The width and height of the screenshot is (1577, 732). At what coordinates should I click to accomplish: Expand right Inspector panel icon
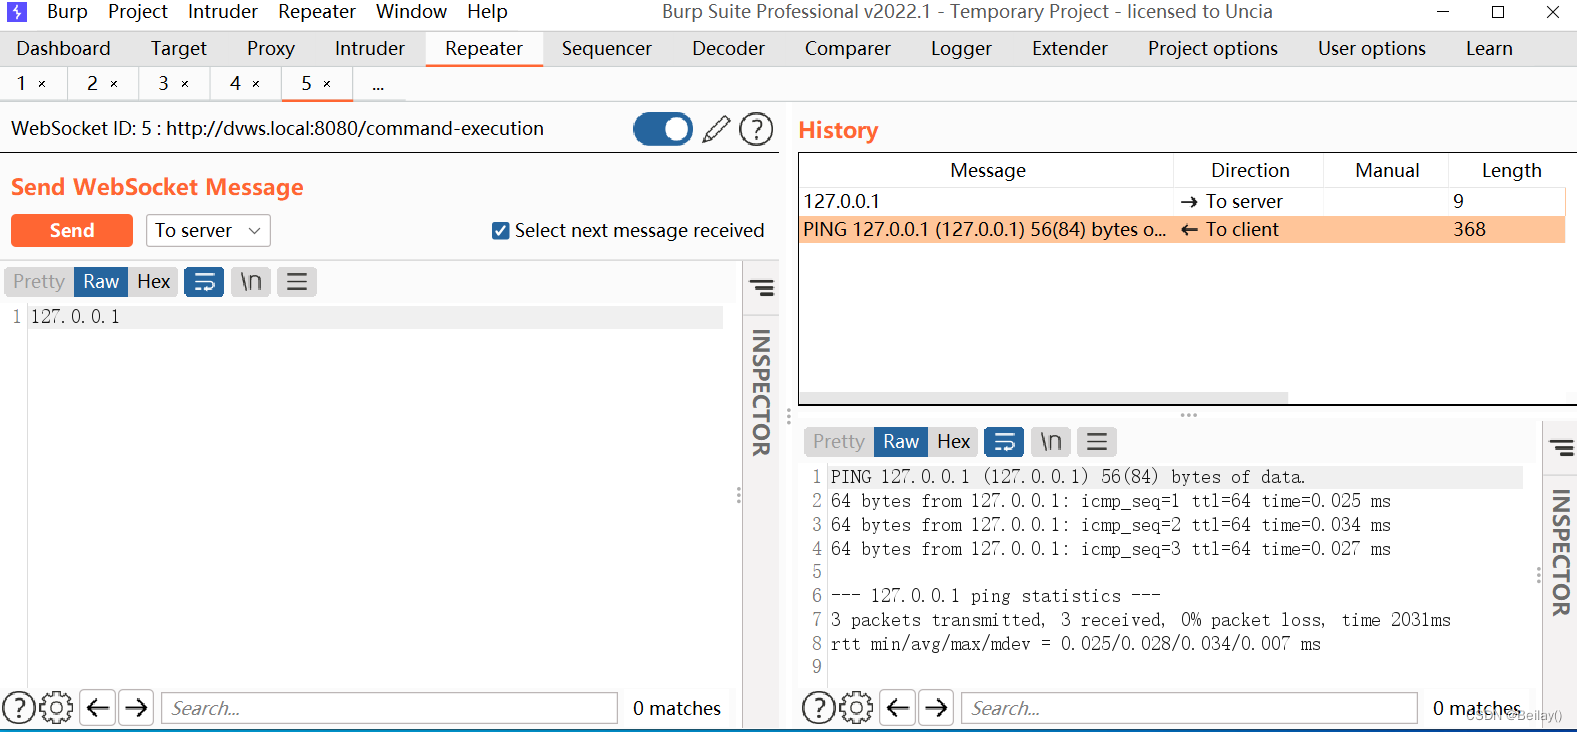(1562, 447)
